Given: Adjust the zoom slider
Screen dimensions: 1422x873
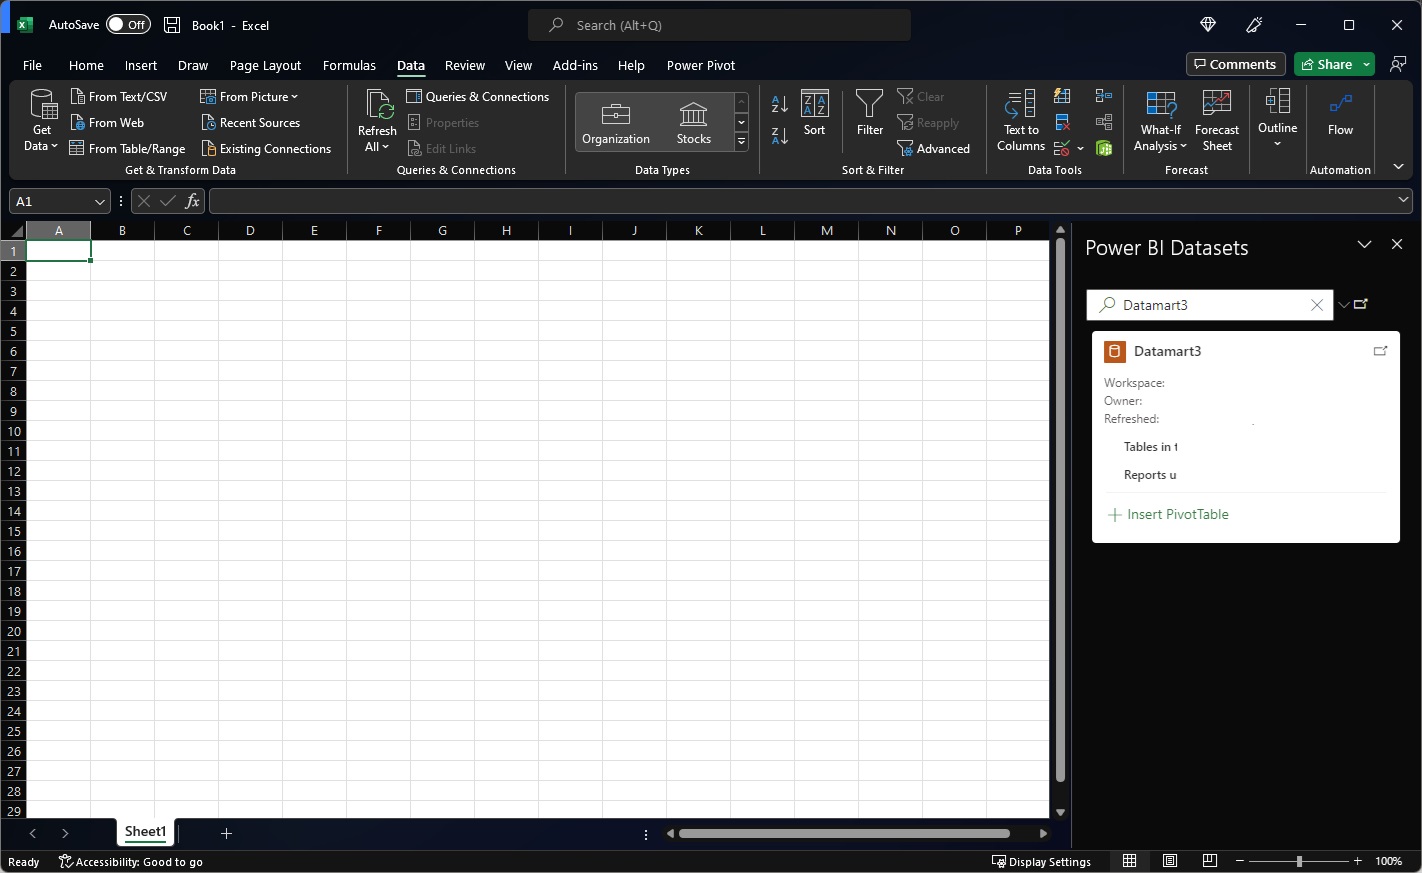Looking at the screenshot, I should pyautogui.click(x=1298, y=861).
